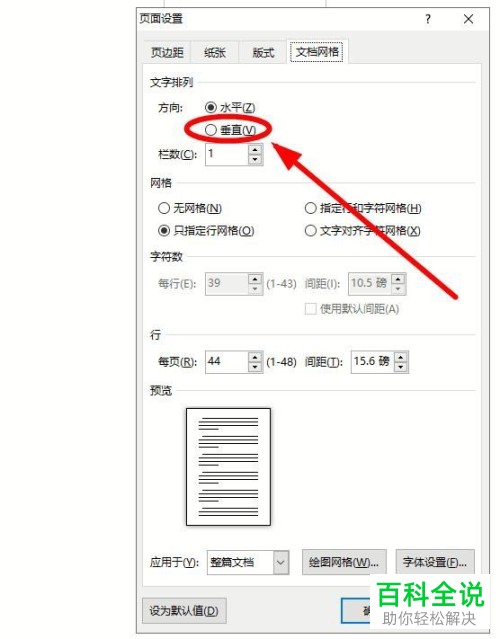
Task: Close the 页面设置 dialog
Action: pos(469,19)
